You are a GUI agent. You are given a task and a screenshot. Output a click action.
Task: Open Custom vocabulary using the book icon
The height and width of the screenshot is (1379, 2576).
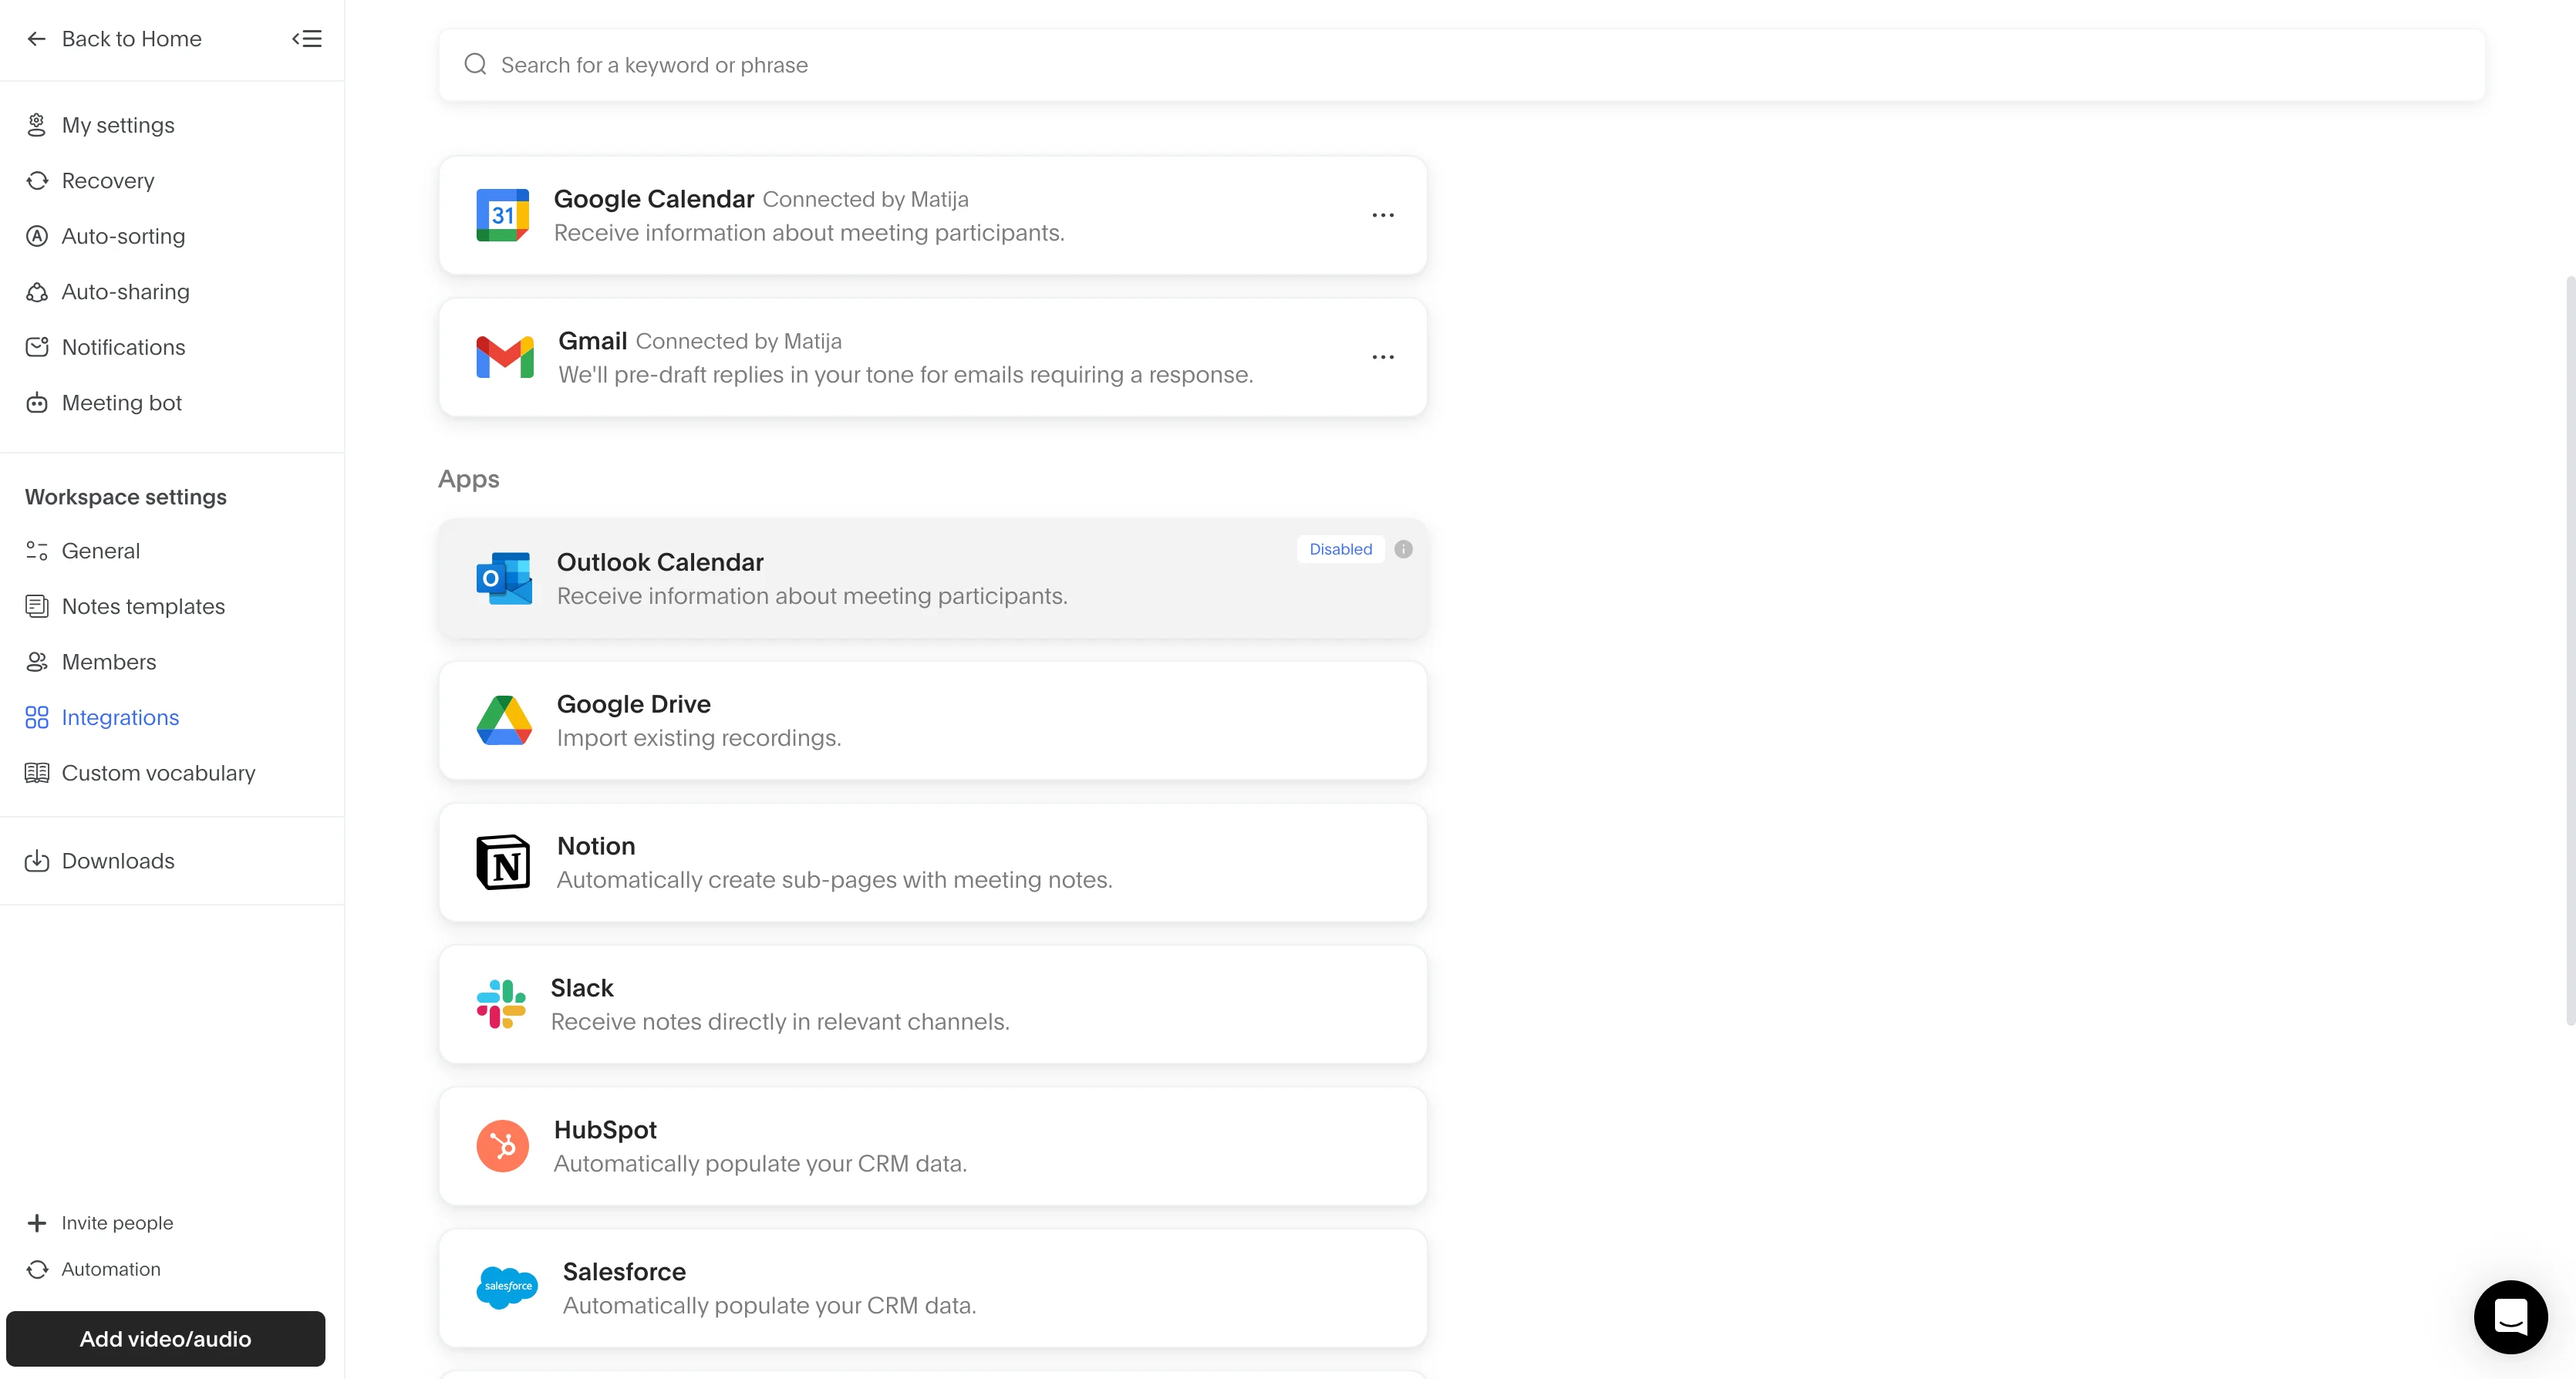tap(37, 772)
